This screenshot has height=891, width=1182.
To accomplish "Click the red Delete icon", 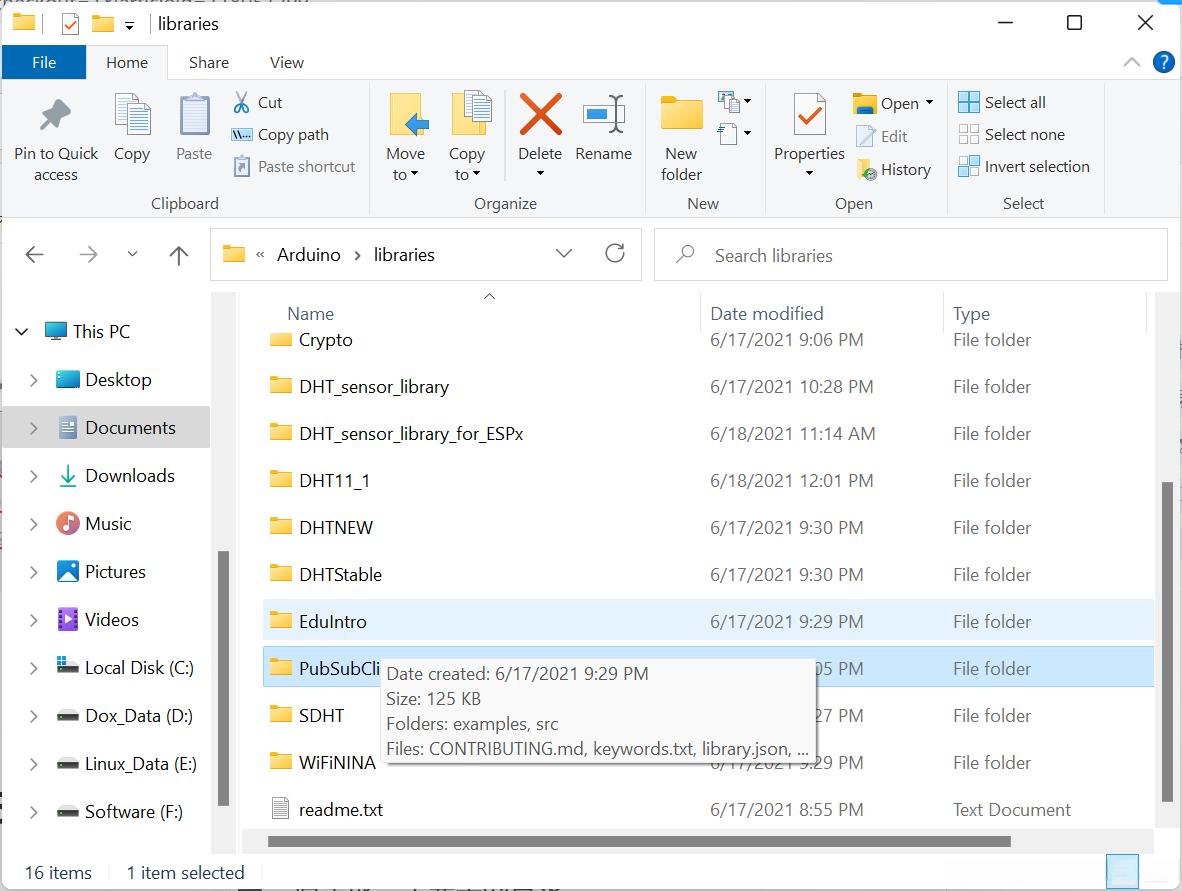I will tap(540, 115).
